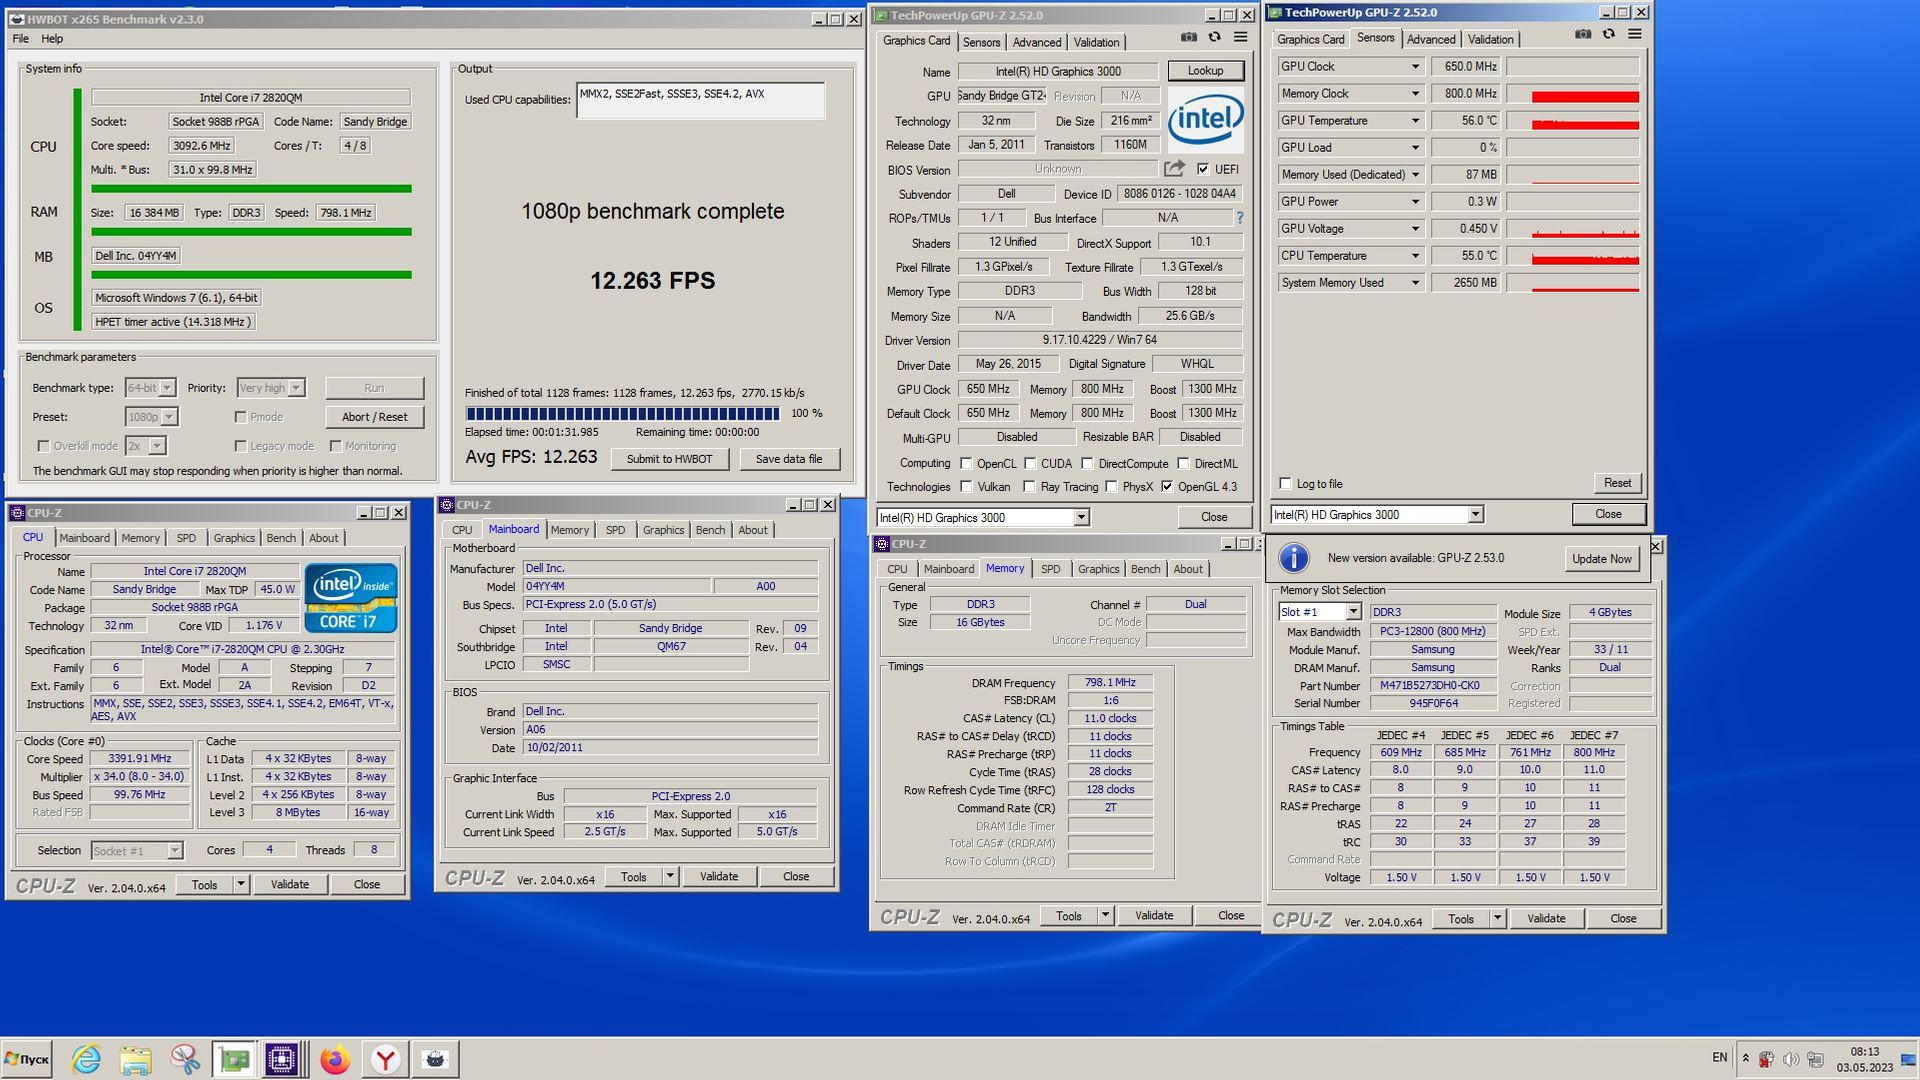1920x1080 pixels.
Task: Click Abort / Reset button
Action: click(374, 417)
